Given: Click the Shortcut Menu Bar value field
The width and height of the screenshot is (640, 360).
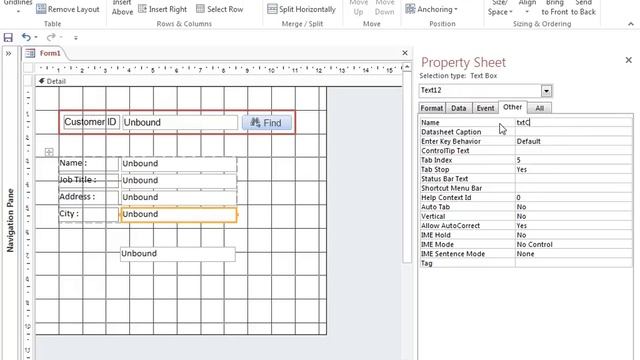Looking at the screenshot, I should click(x=573, y=188).
